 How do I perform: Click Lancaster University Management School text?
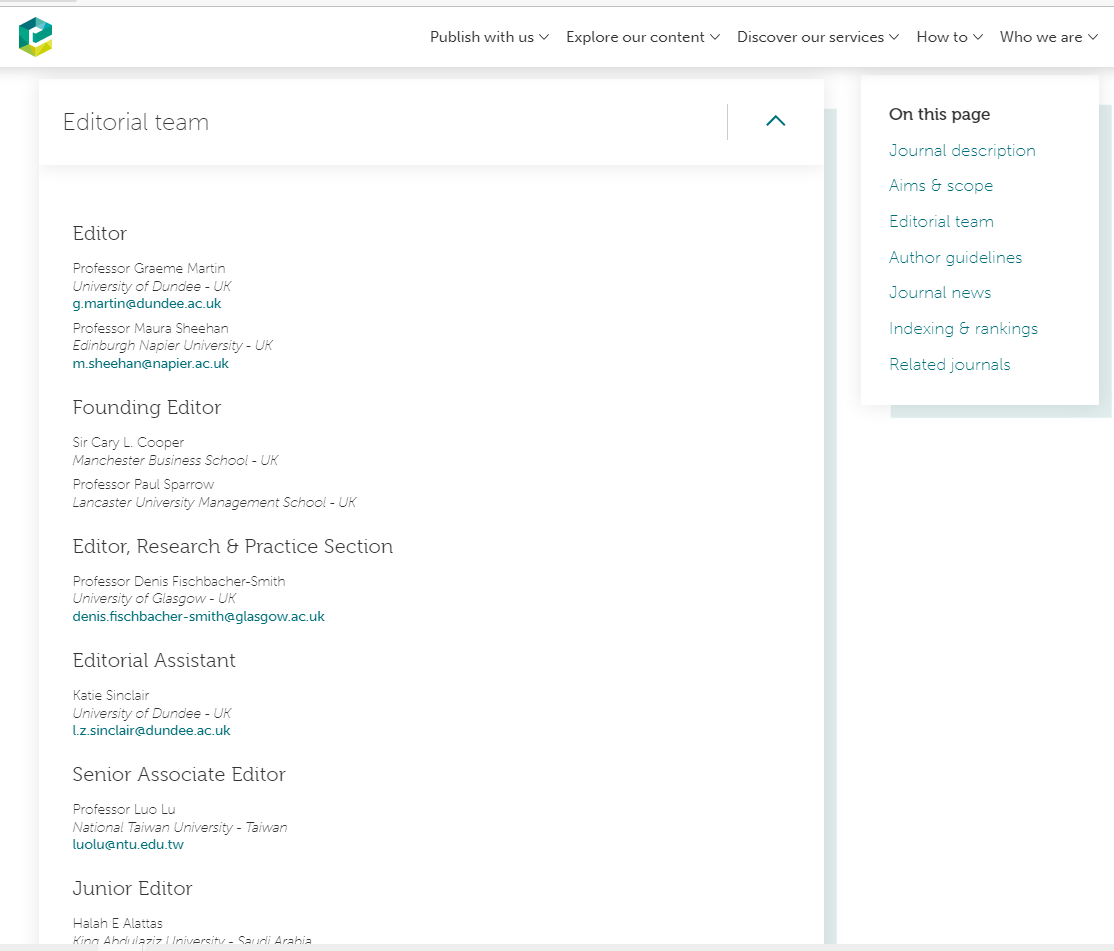[199, 503]
